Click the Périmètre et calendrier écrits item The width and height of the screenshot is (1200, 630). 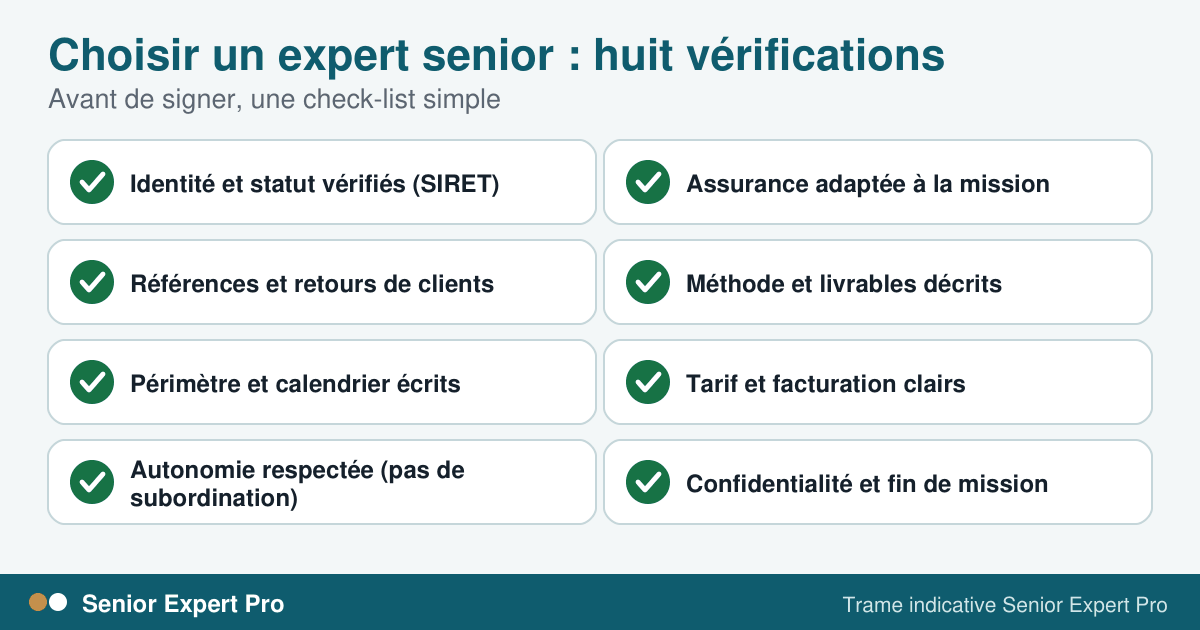(x=322, y=382)
